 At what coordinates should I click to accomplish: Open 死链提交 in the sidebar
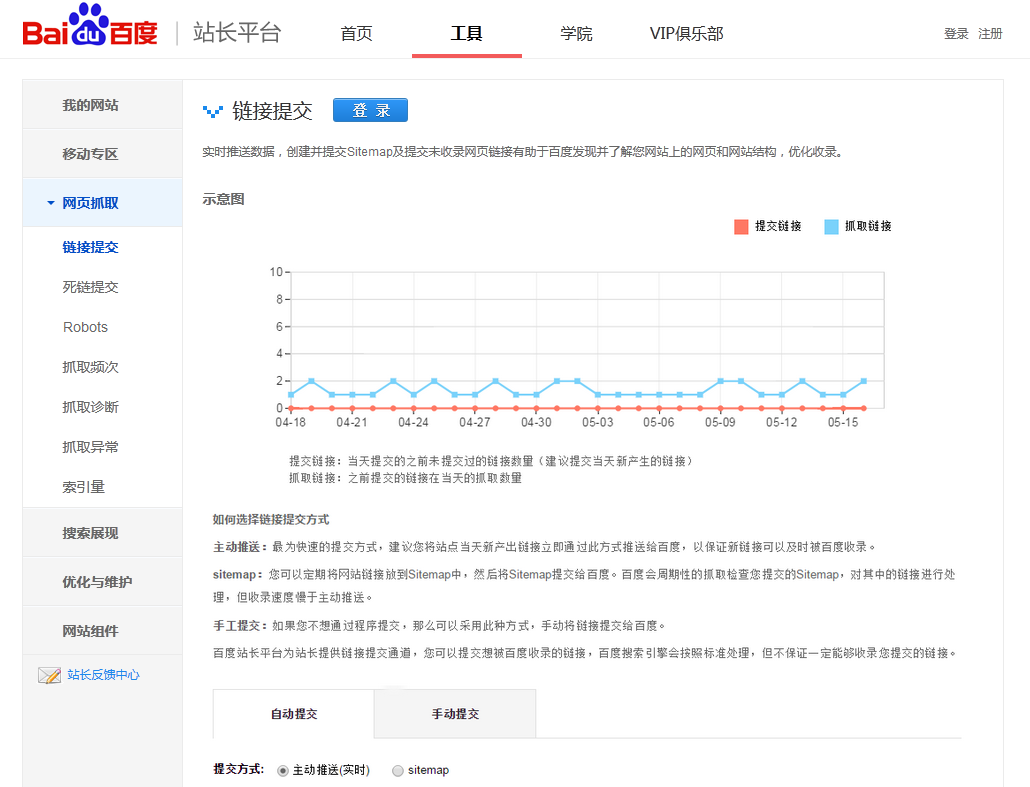pyautogui.click(x=91, y=287)
